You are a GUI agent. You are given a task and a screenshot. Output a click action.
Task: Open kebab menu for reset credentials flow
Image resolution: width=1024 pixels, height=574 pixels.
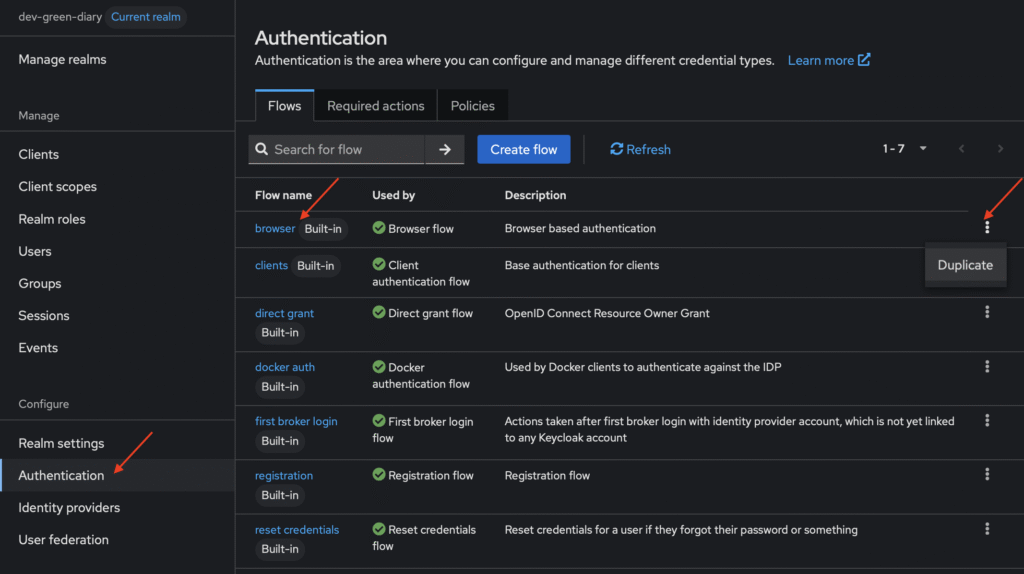point(987,528)
